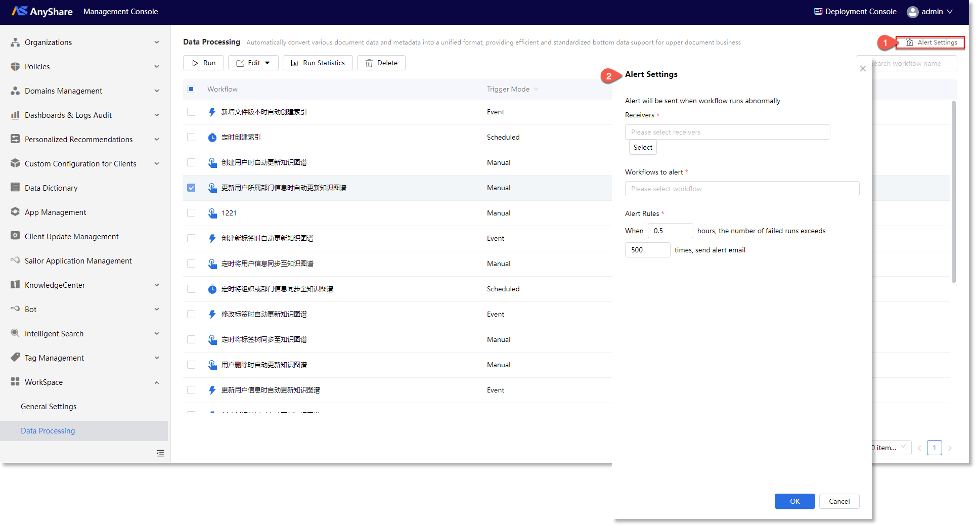Click the Delete button

pos(382,63)
